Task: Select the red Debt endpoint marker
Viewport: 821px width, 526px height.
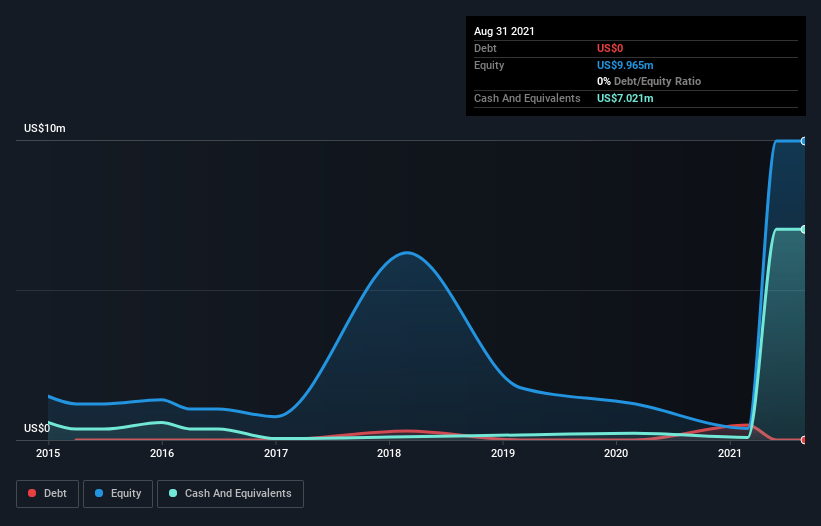Action: pos(804,440)
